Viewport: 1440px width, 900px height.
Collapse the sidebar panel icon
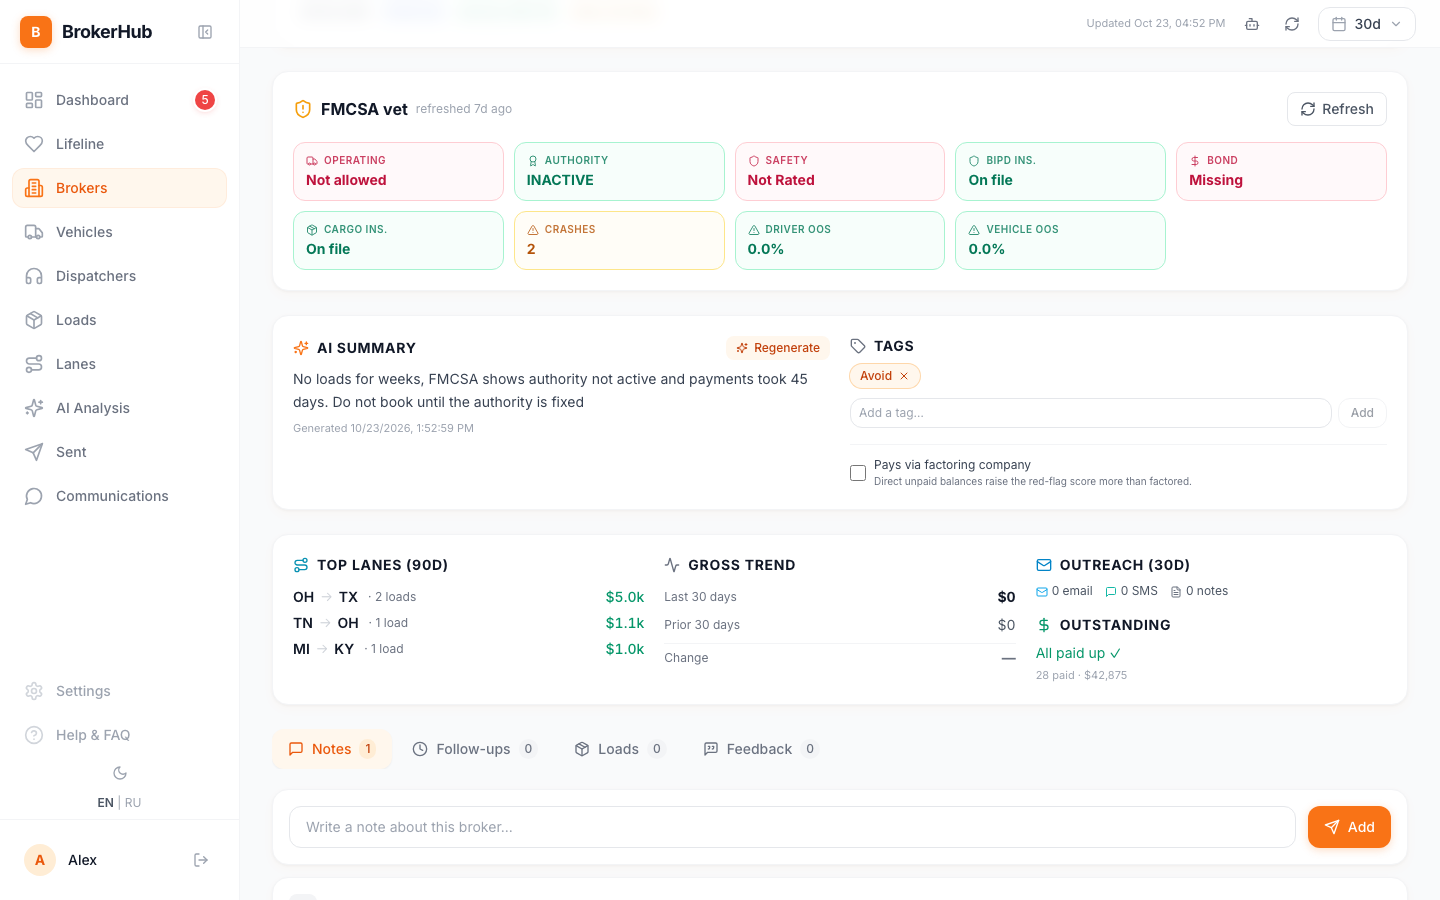point(205,32)
